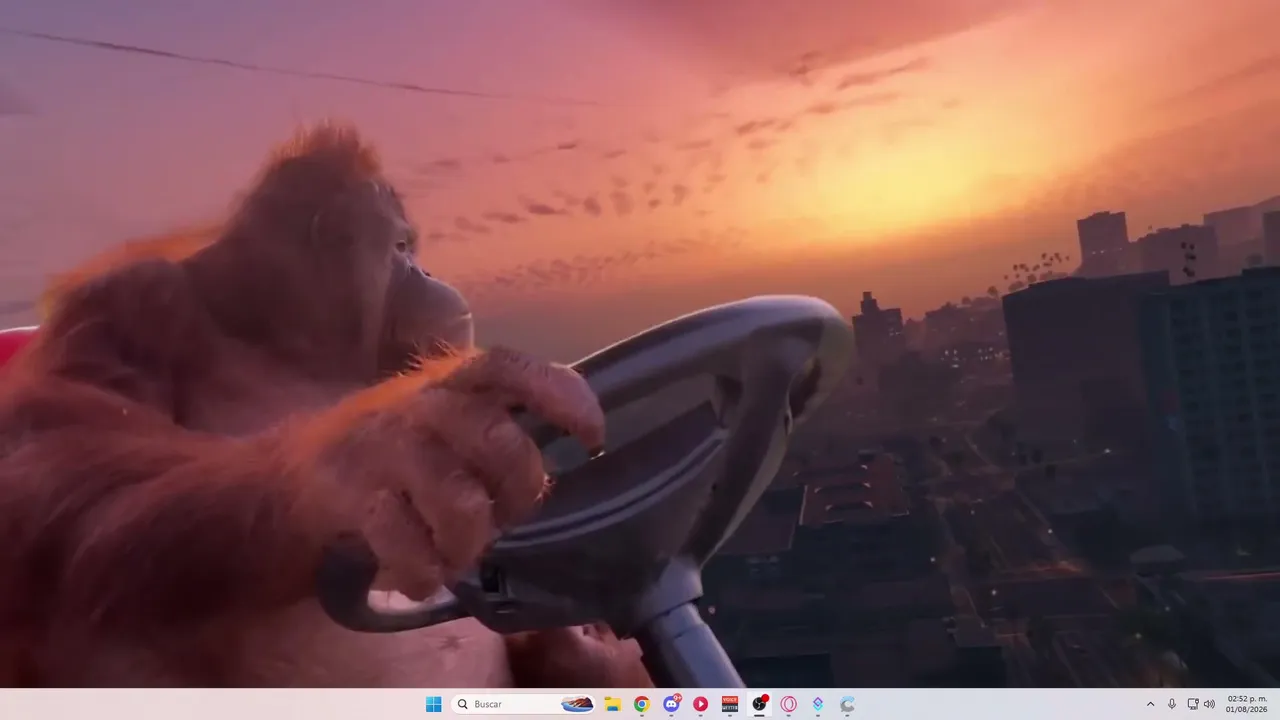Viewport: 1280px width, 720px height.
Task: Launch Google Chrome from the taskbar
Action: pos(641,704)
